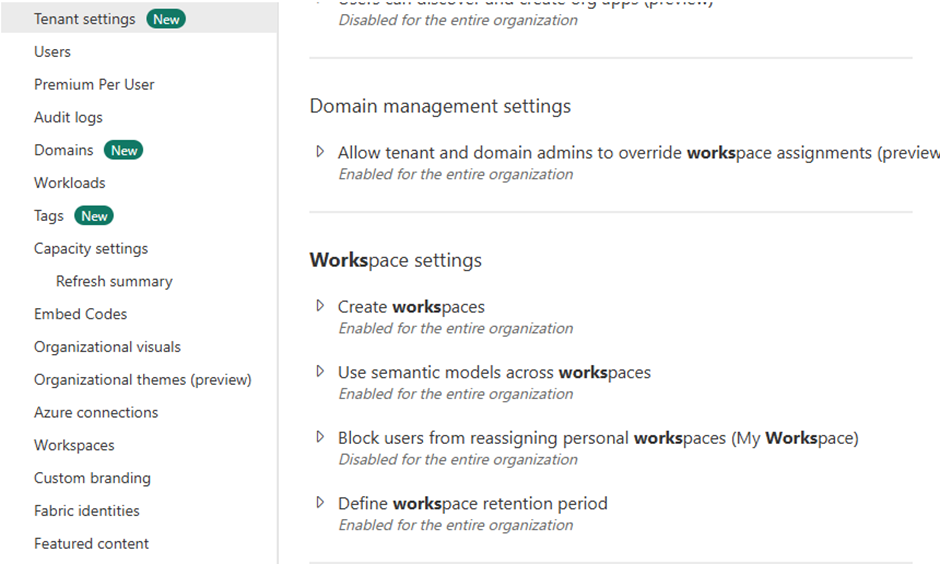Expand Block users from reassigning personal workspaces
Screen dimensions: 940x564
pyautogui.click(x=320, y=437)
